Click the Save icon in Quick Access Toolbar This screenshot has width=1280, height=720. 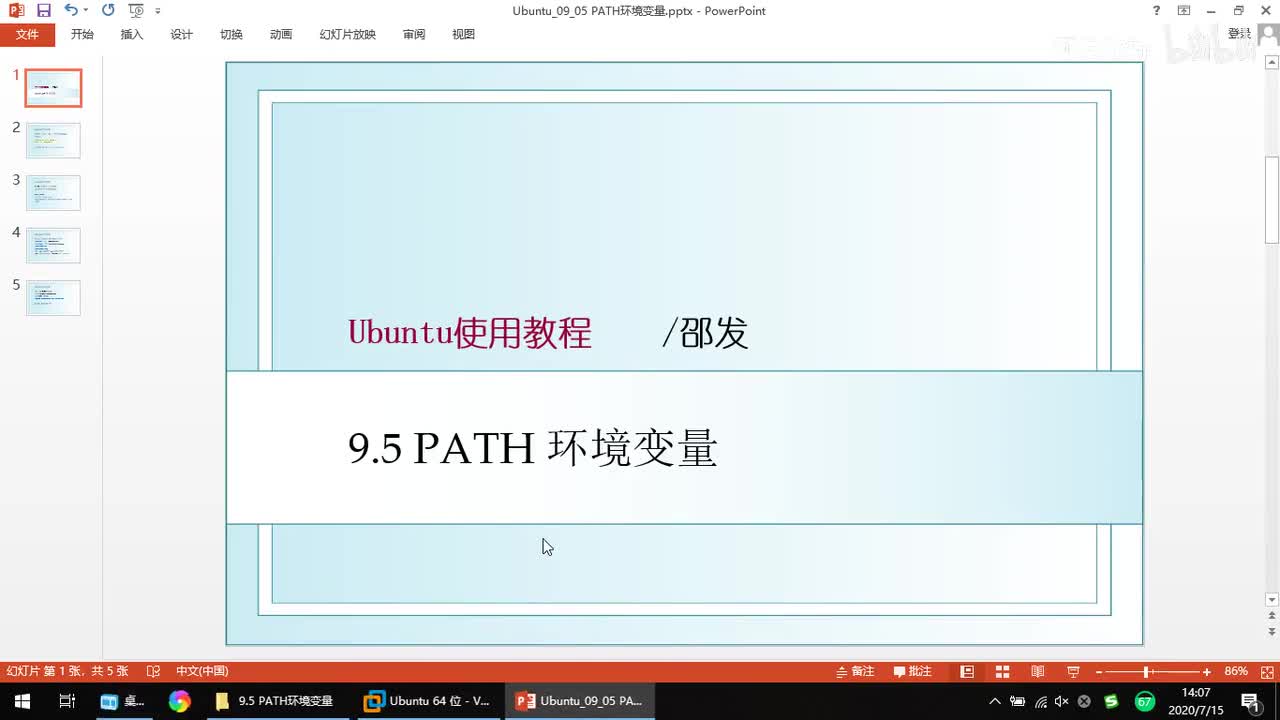tap(43, 10)
